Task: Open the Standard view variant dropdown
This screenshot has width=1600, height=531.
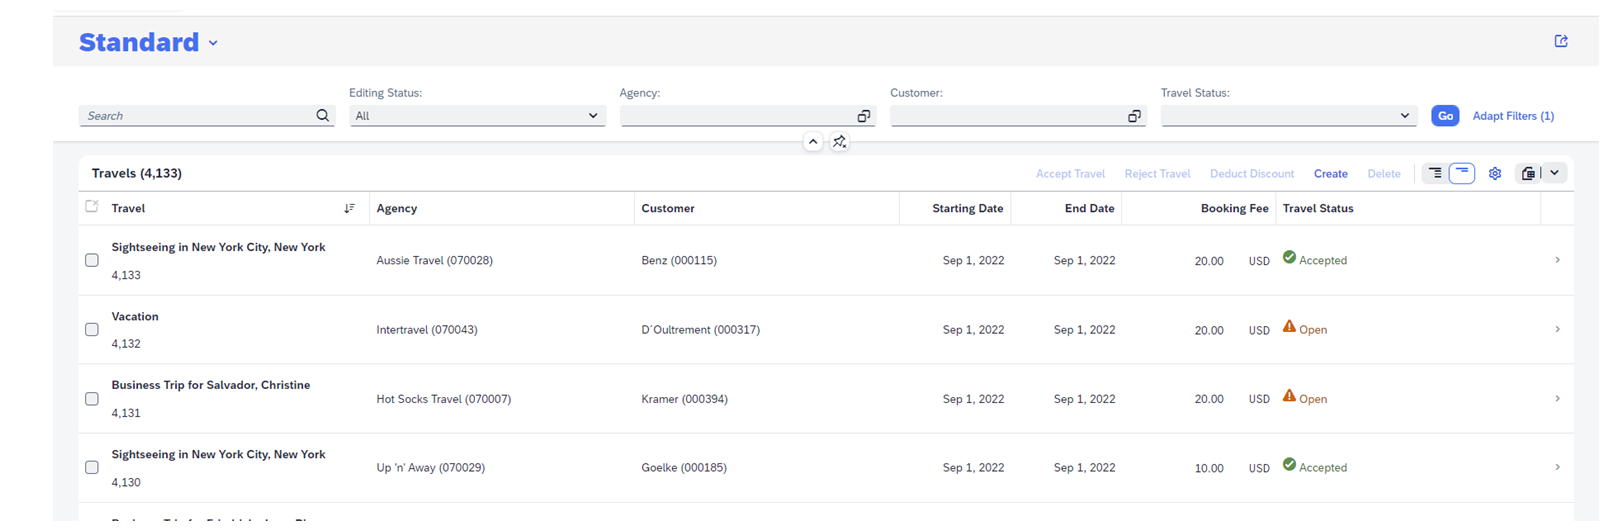Action: 213,43
